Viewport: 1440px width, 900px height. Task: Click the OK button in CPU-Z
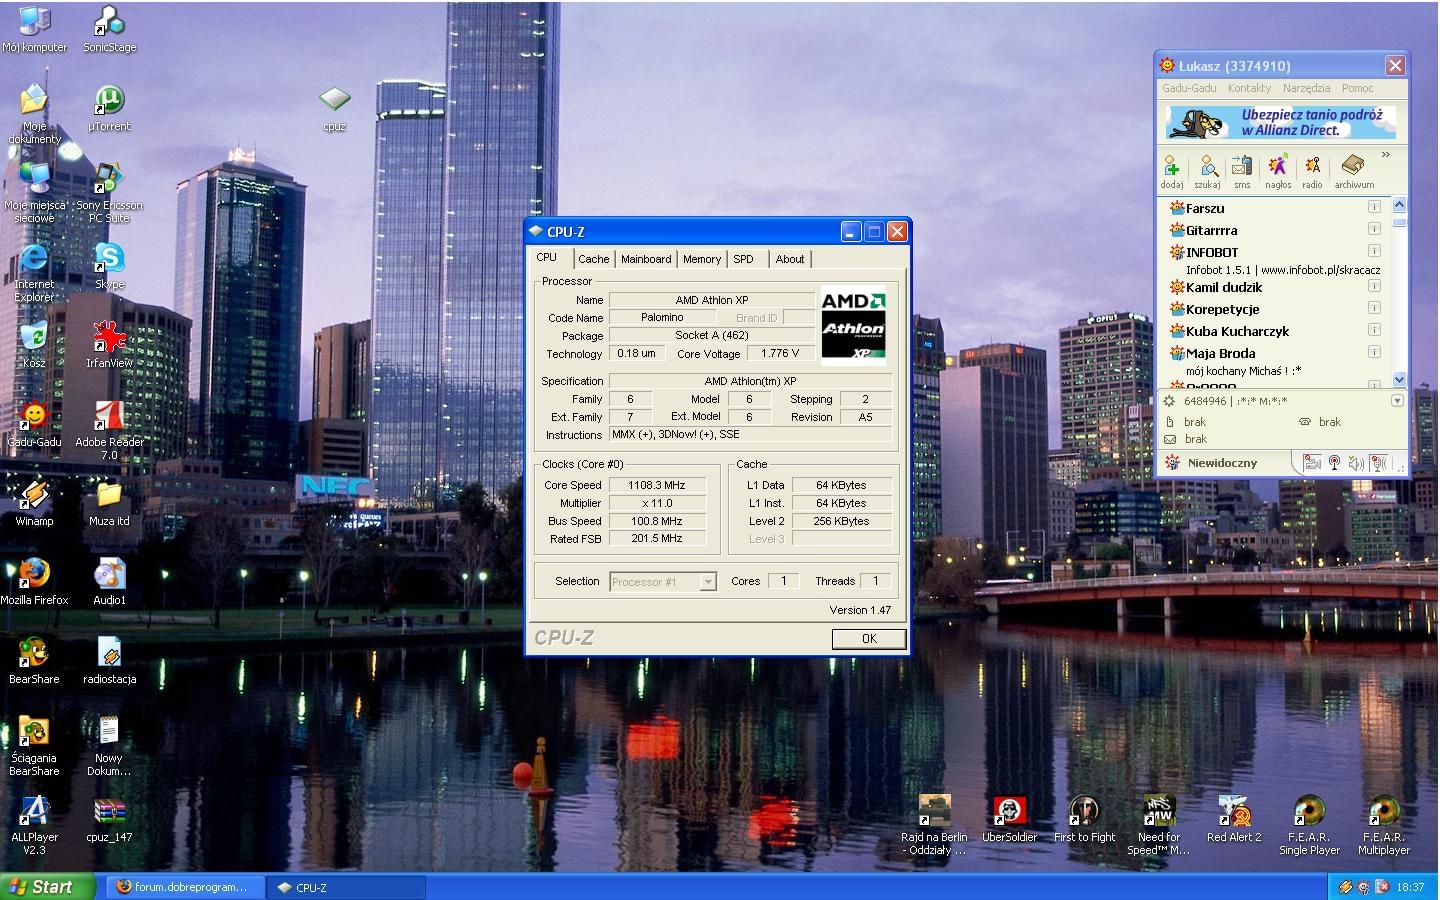click(869, 639)
